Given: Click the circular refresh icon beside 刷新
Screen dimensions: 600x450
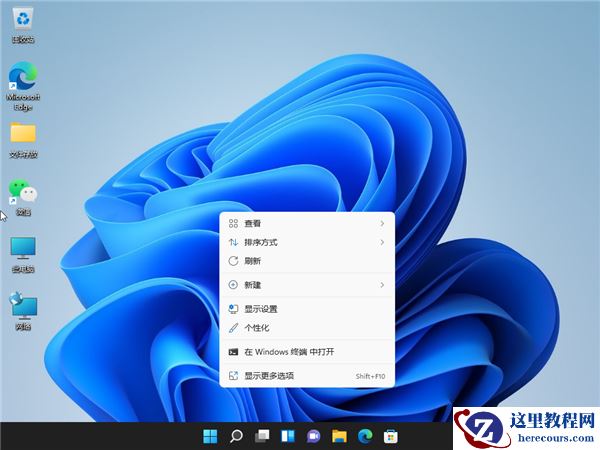Looking at the screenshot, I should 233,261.
